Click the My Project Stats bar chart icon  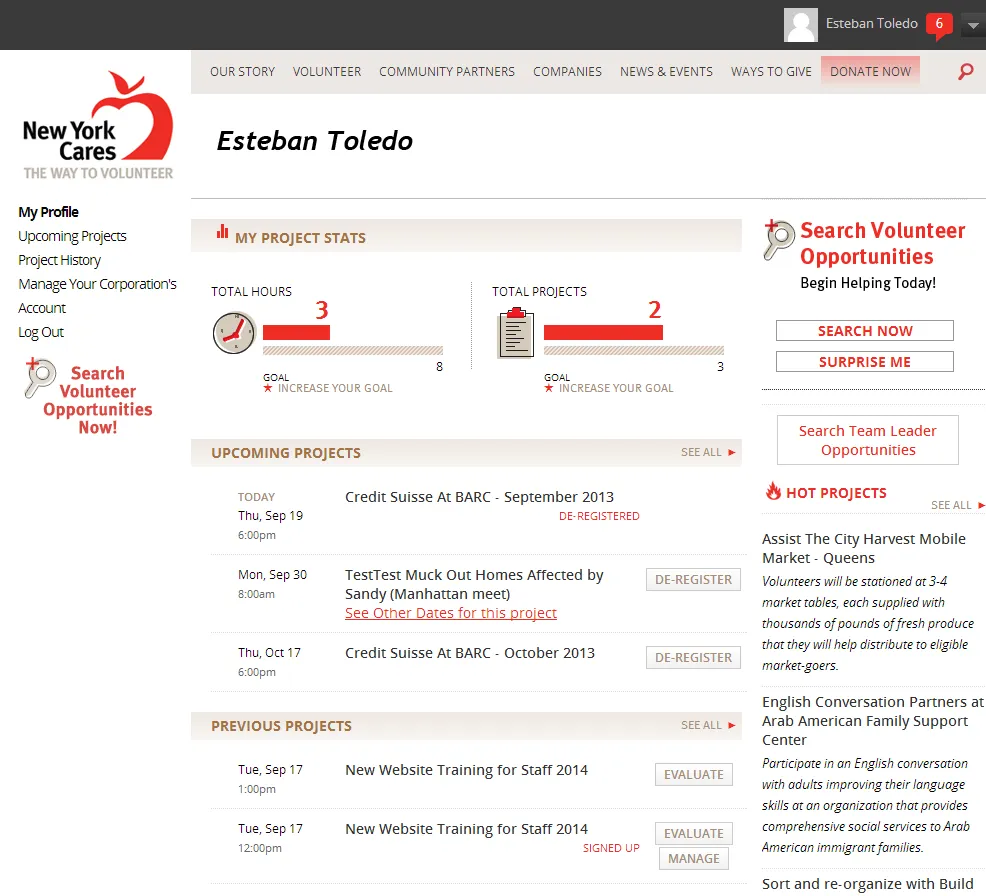(222, 231)
